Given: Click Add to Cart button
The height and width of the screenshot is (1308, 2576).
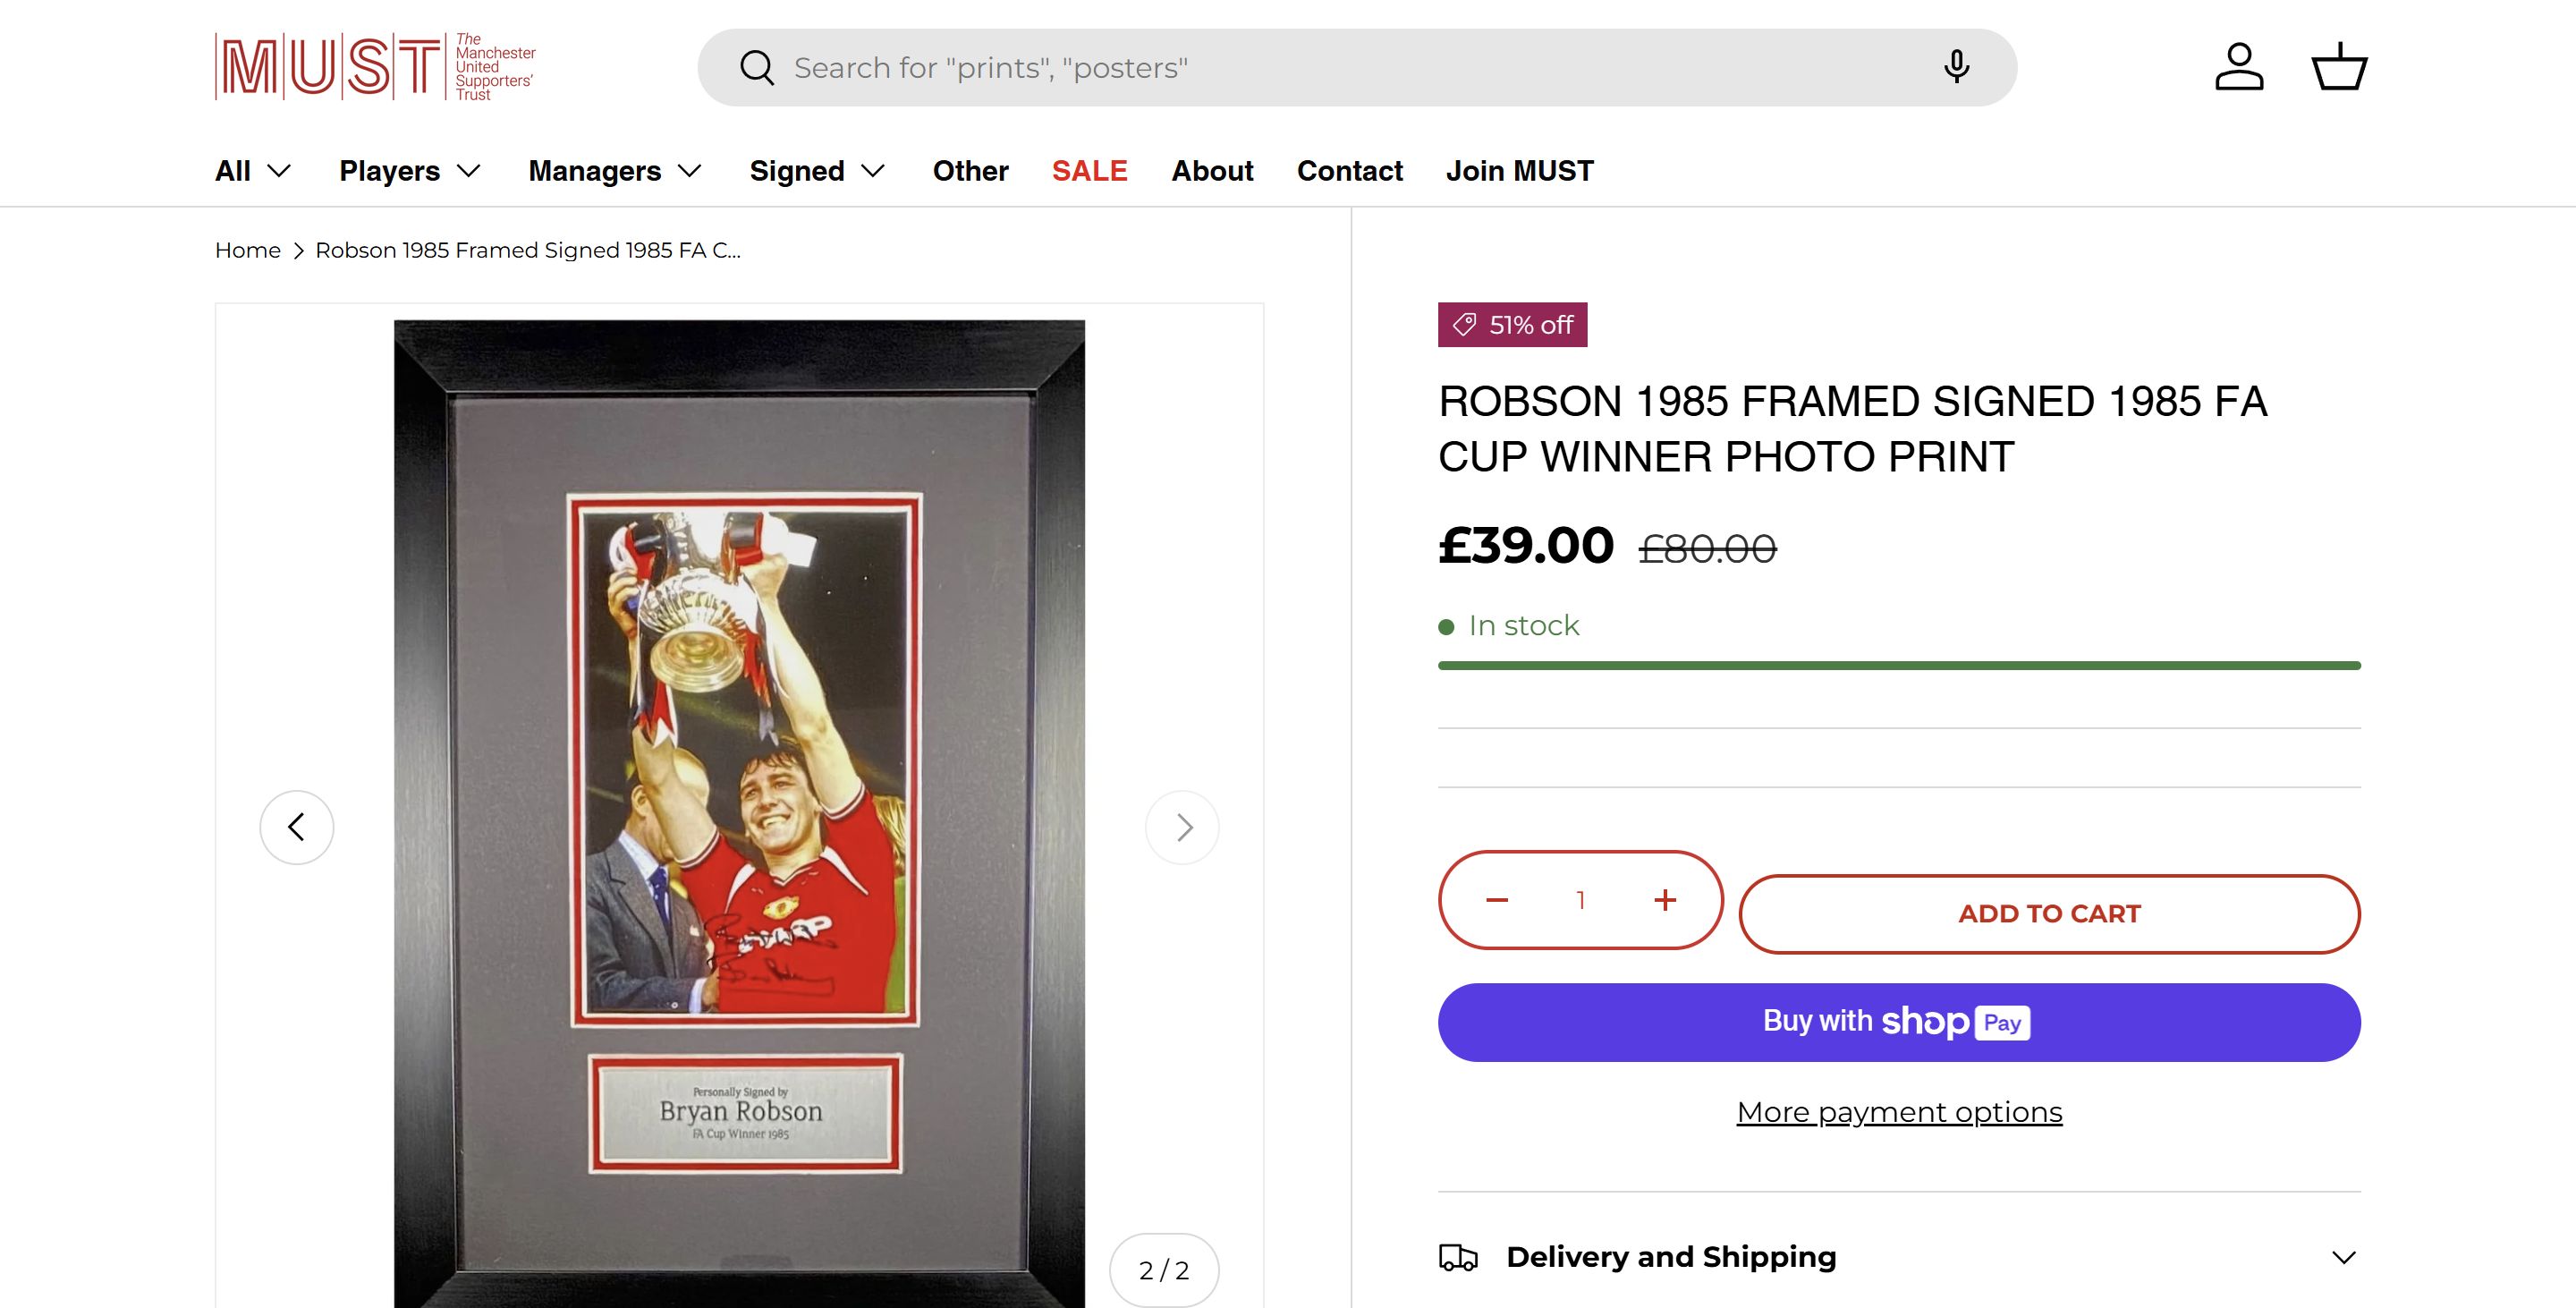Looking at the screenshot, I should click(2049, 914).
